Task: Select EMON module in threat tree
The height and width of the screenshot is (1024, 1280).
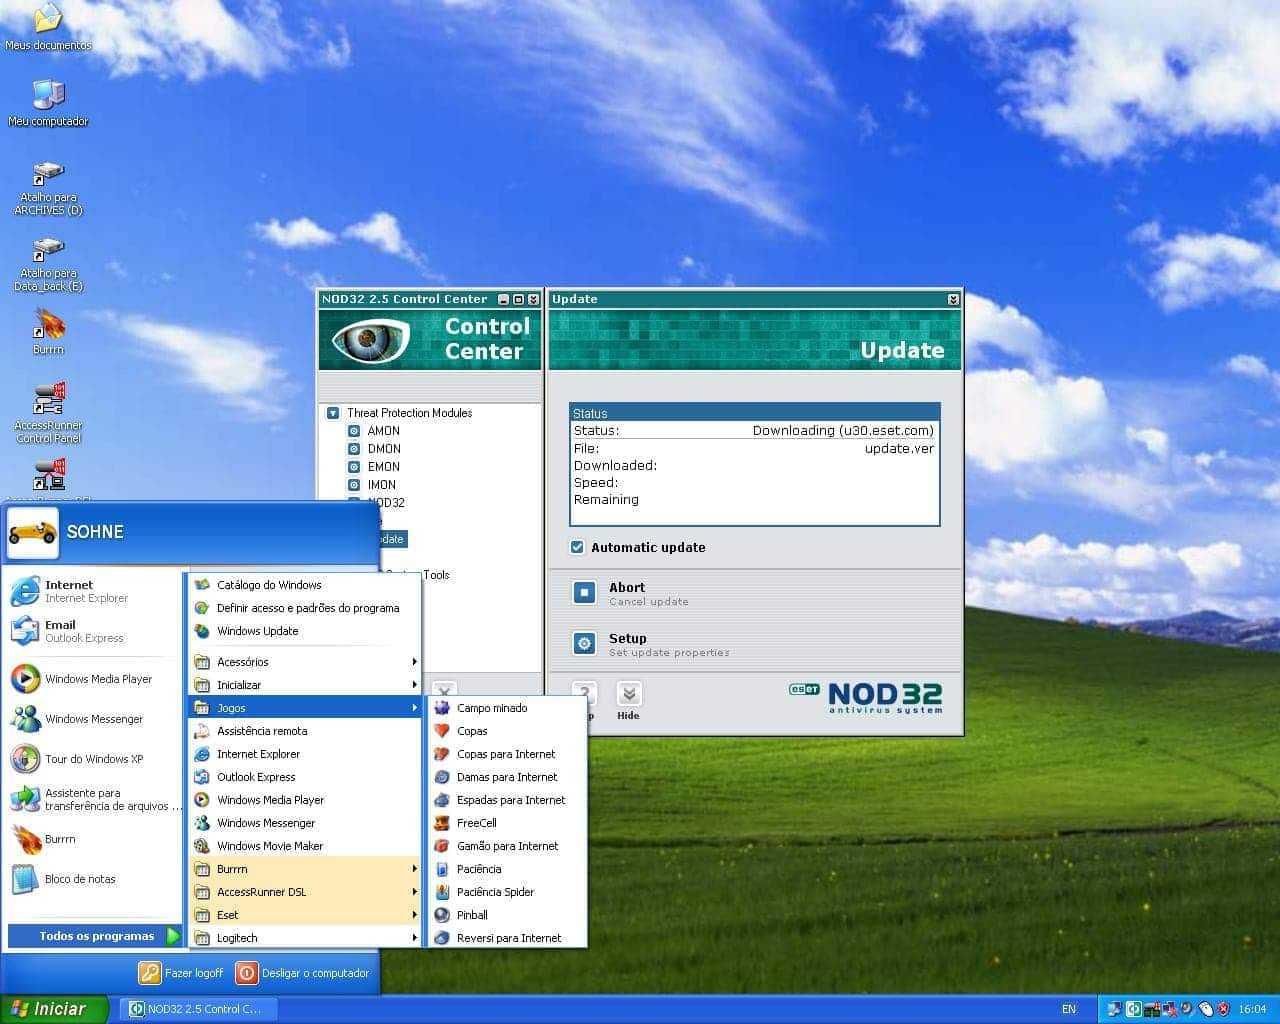Action: 374,467
